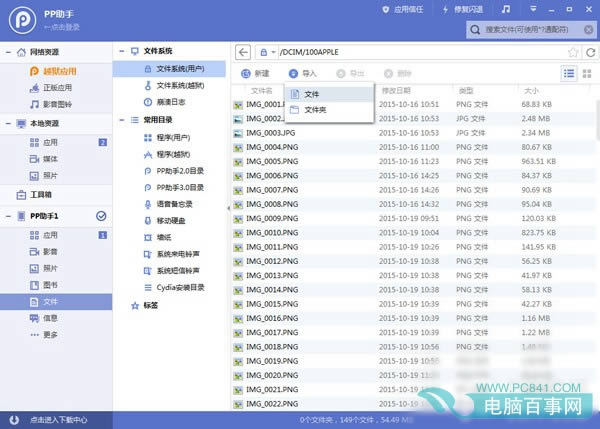Select device 文件 section
600x429 pixels.
click(x=56, y=302)
